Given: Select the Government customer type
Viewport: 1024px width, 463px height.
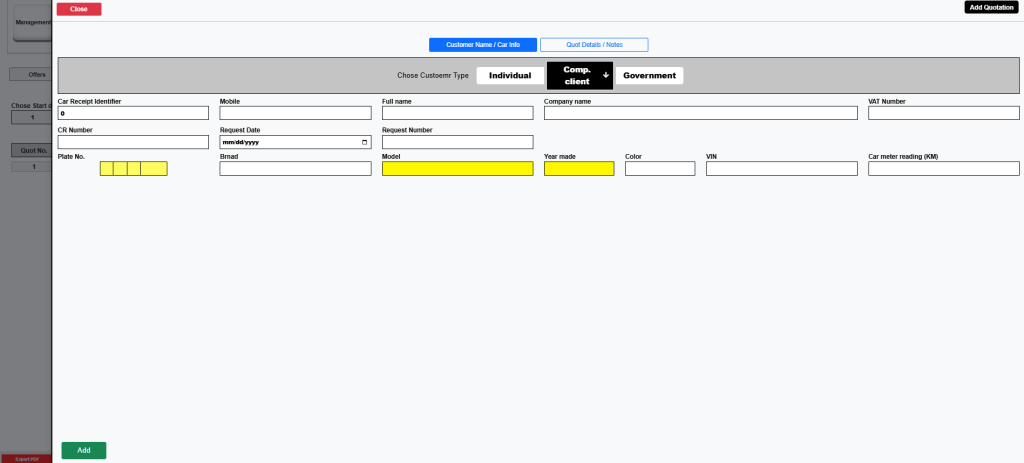Looking at the screenshot, I should (x=649, y=76).
